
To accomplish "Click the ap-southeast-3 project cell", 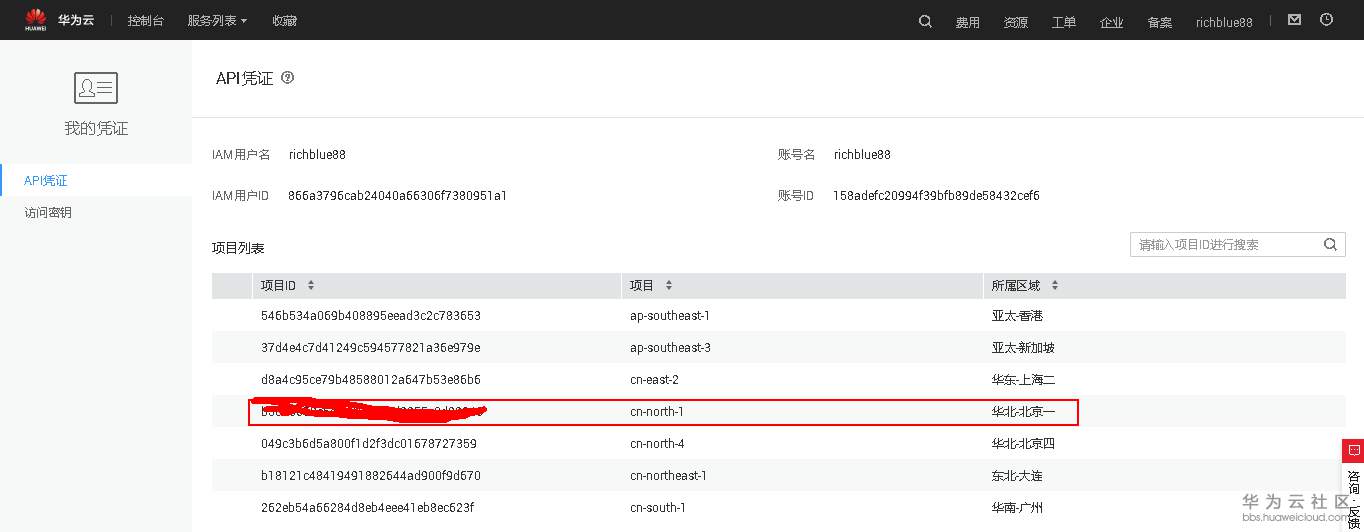I will coord(670,348).
